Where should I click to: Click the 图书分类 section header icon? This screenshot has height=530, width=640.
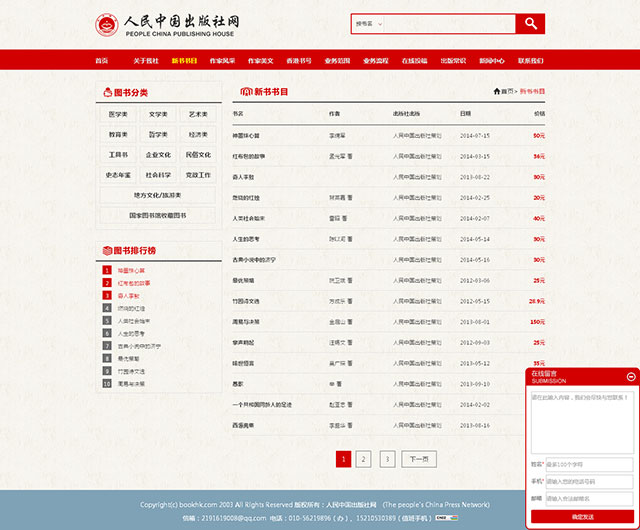pos(106,92)
